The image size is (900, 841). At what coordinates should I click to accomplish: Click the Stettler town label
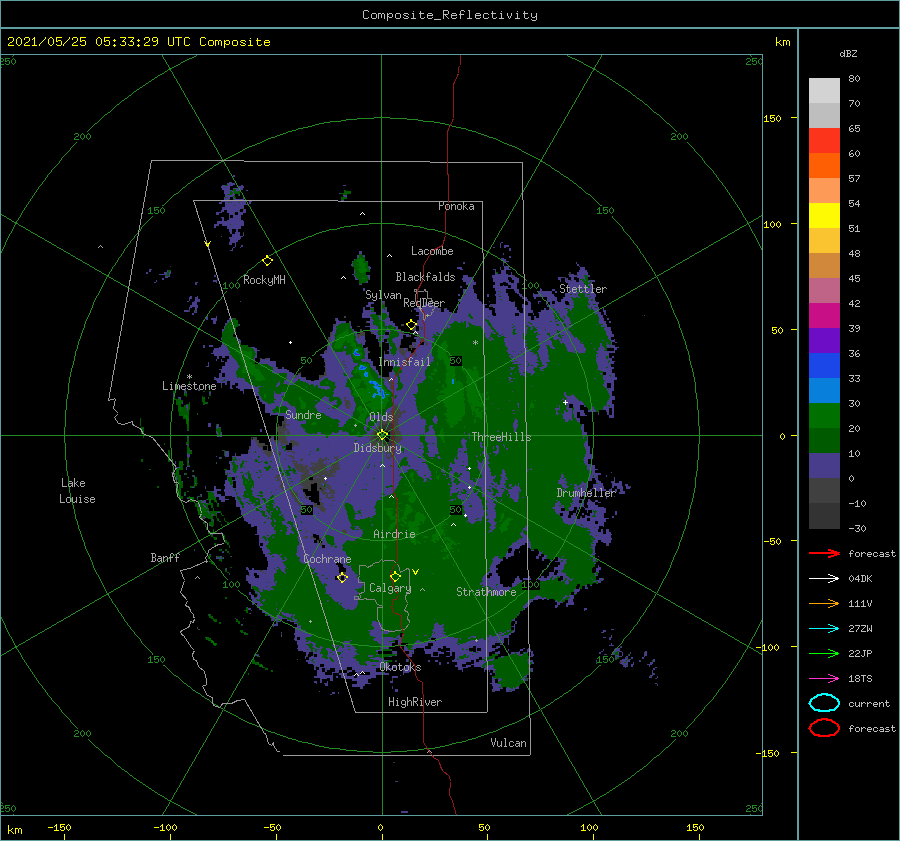click(x=583, y=289)
